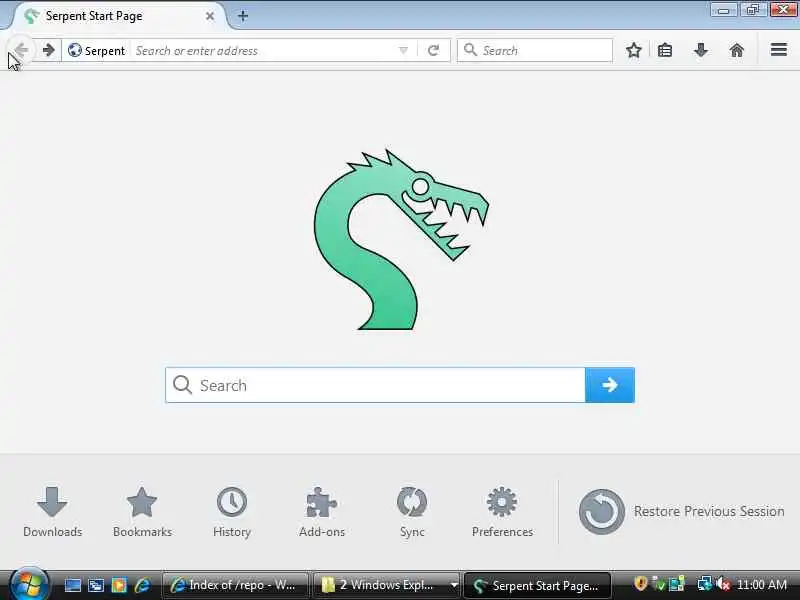Click Restore Previous Session
The image size is (800, 600).
point(681,511)
